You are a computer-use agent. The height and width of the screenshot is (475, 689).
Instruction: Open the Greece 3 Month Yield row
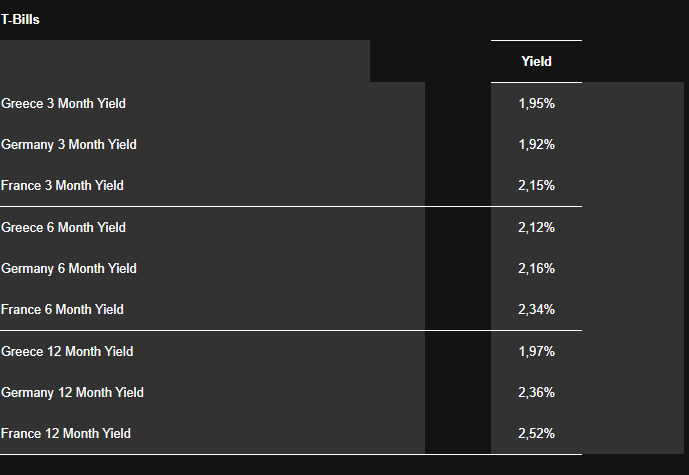pyautogui.click(x=64, y=104)
